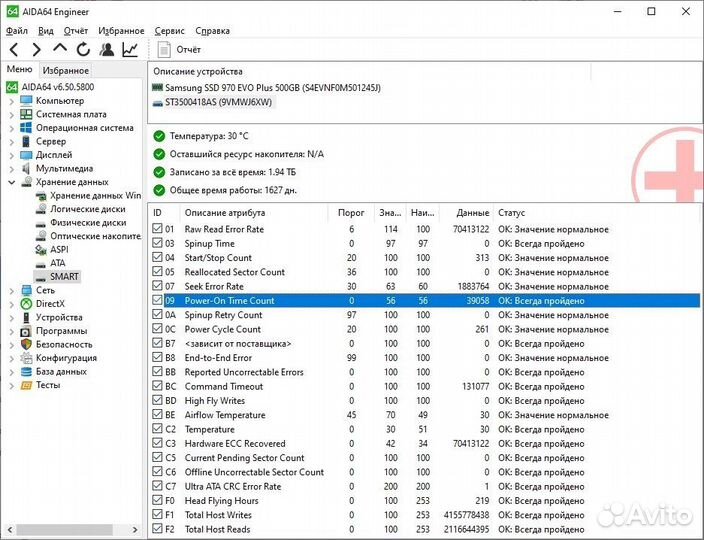
Task: Click the Отчёт toolbar button label
Action: point(188,49)
